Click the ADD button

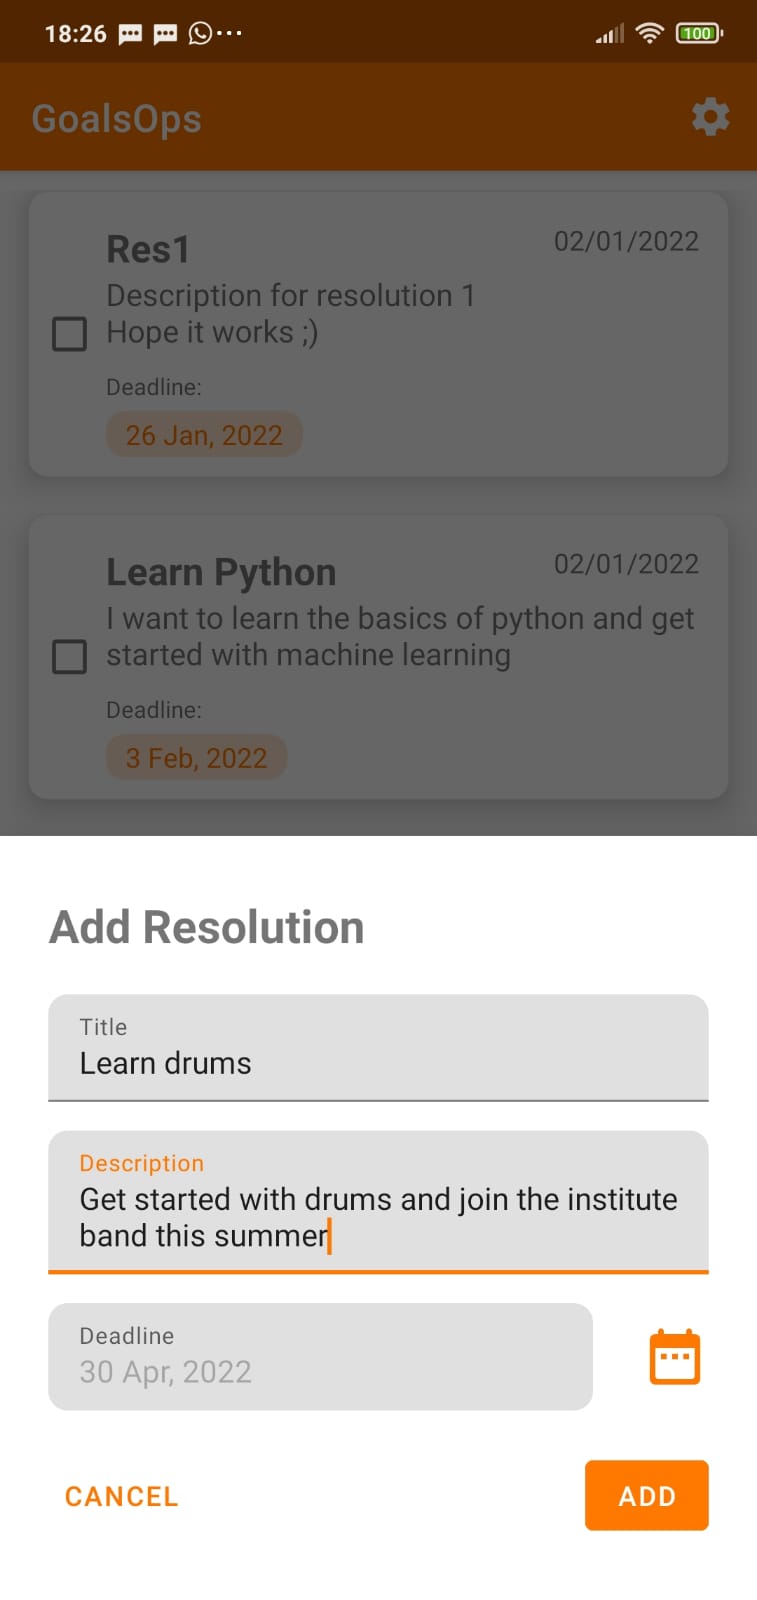(x=647, y=1495)
